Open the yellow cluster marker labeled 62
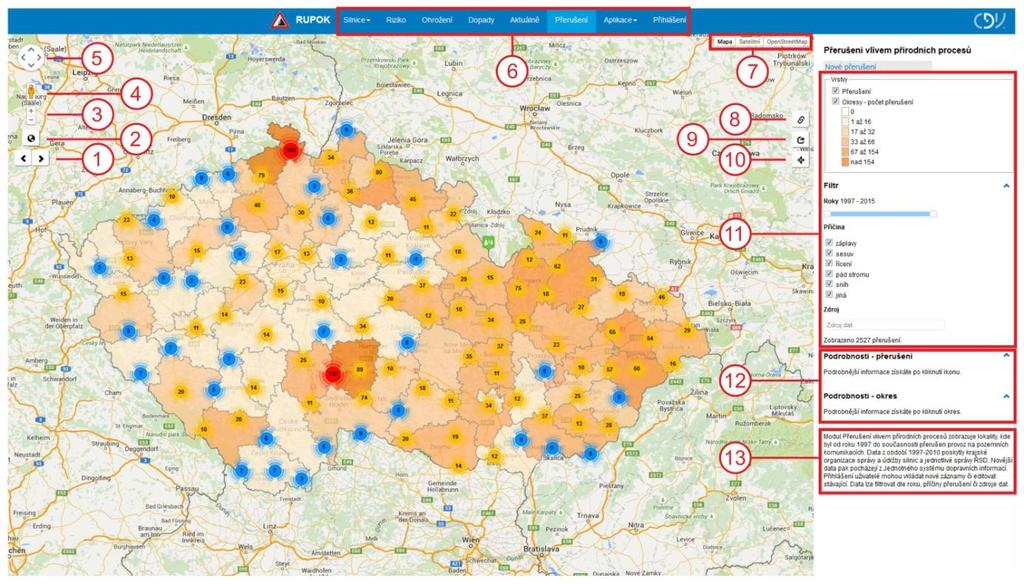Viewport: 1024px width, 584px height. pyautogui.click(x=557, y=266)
